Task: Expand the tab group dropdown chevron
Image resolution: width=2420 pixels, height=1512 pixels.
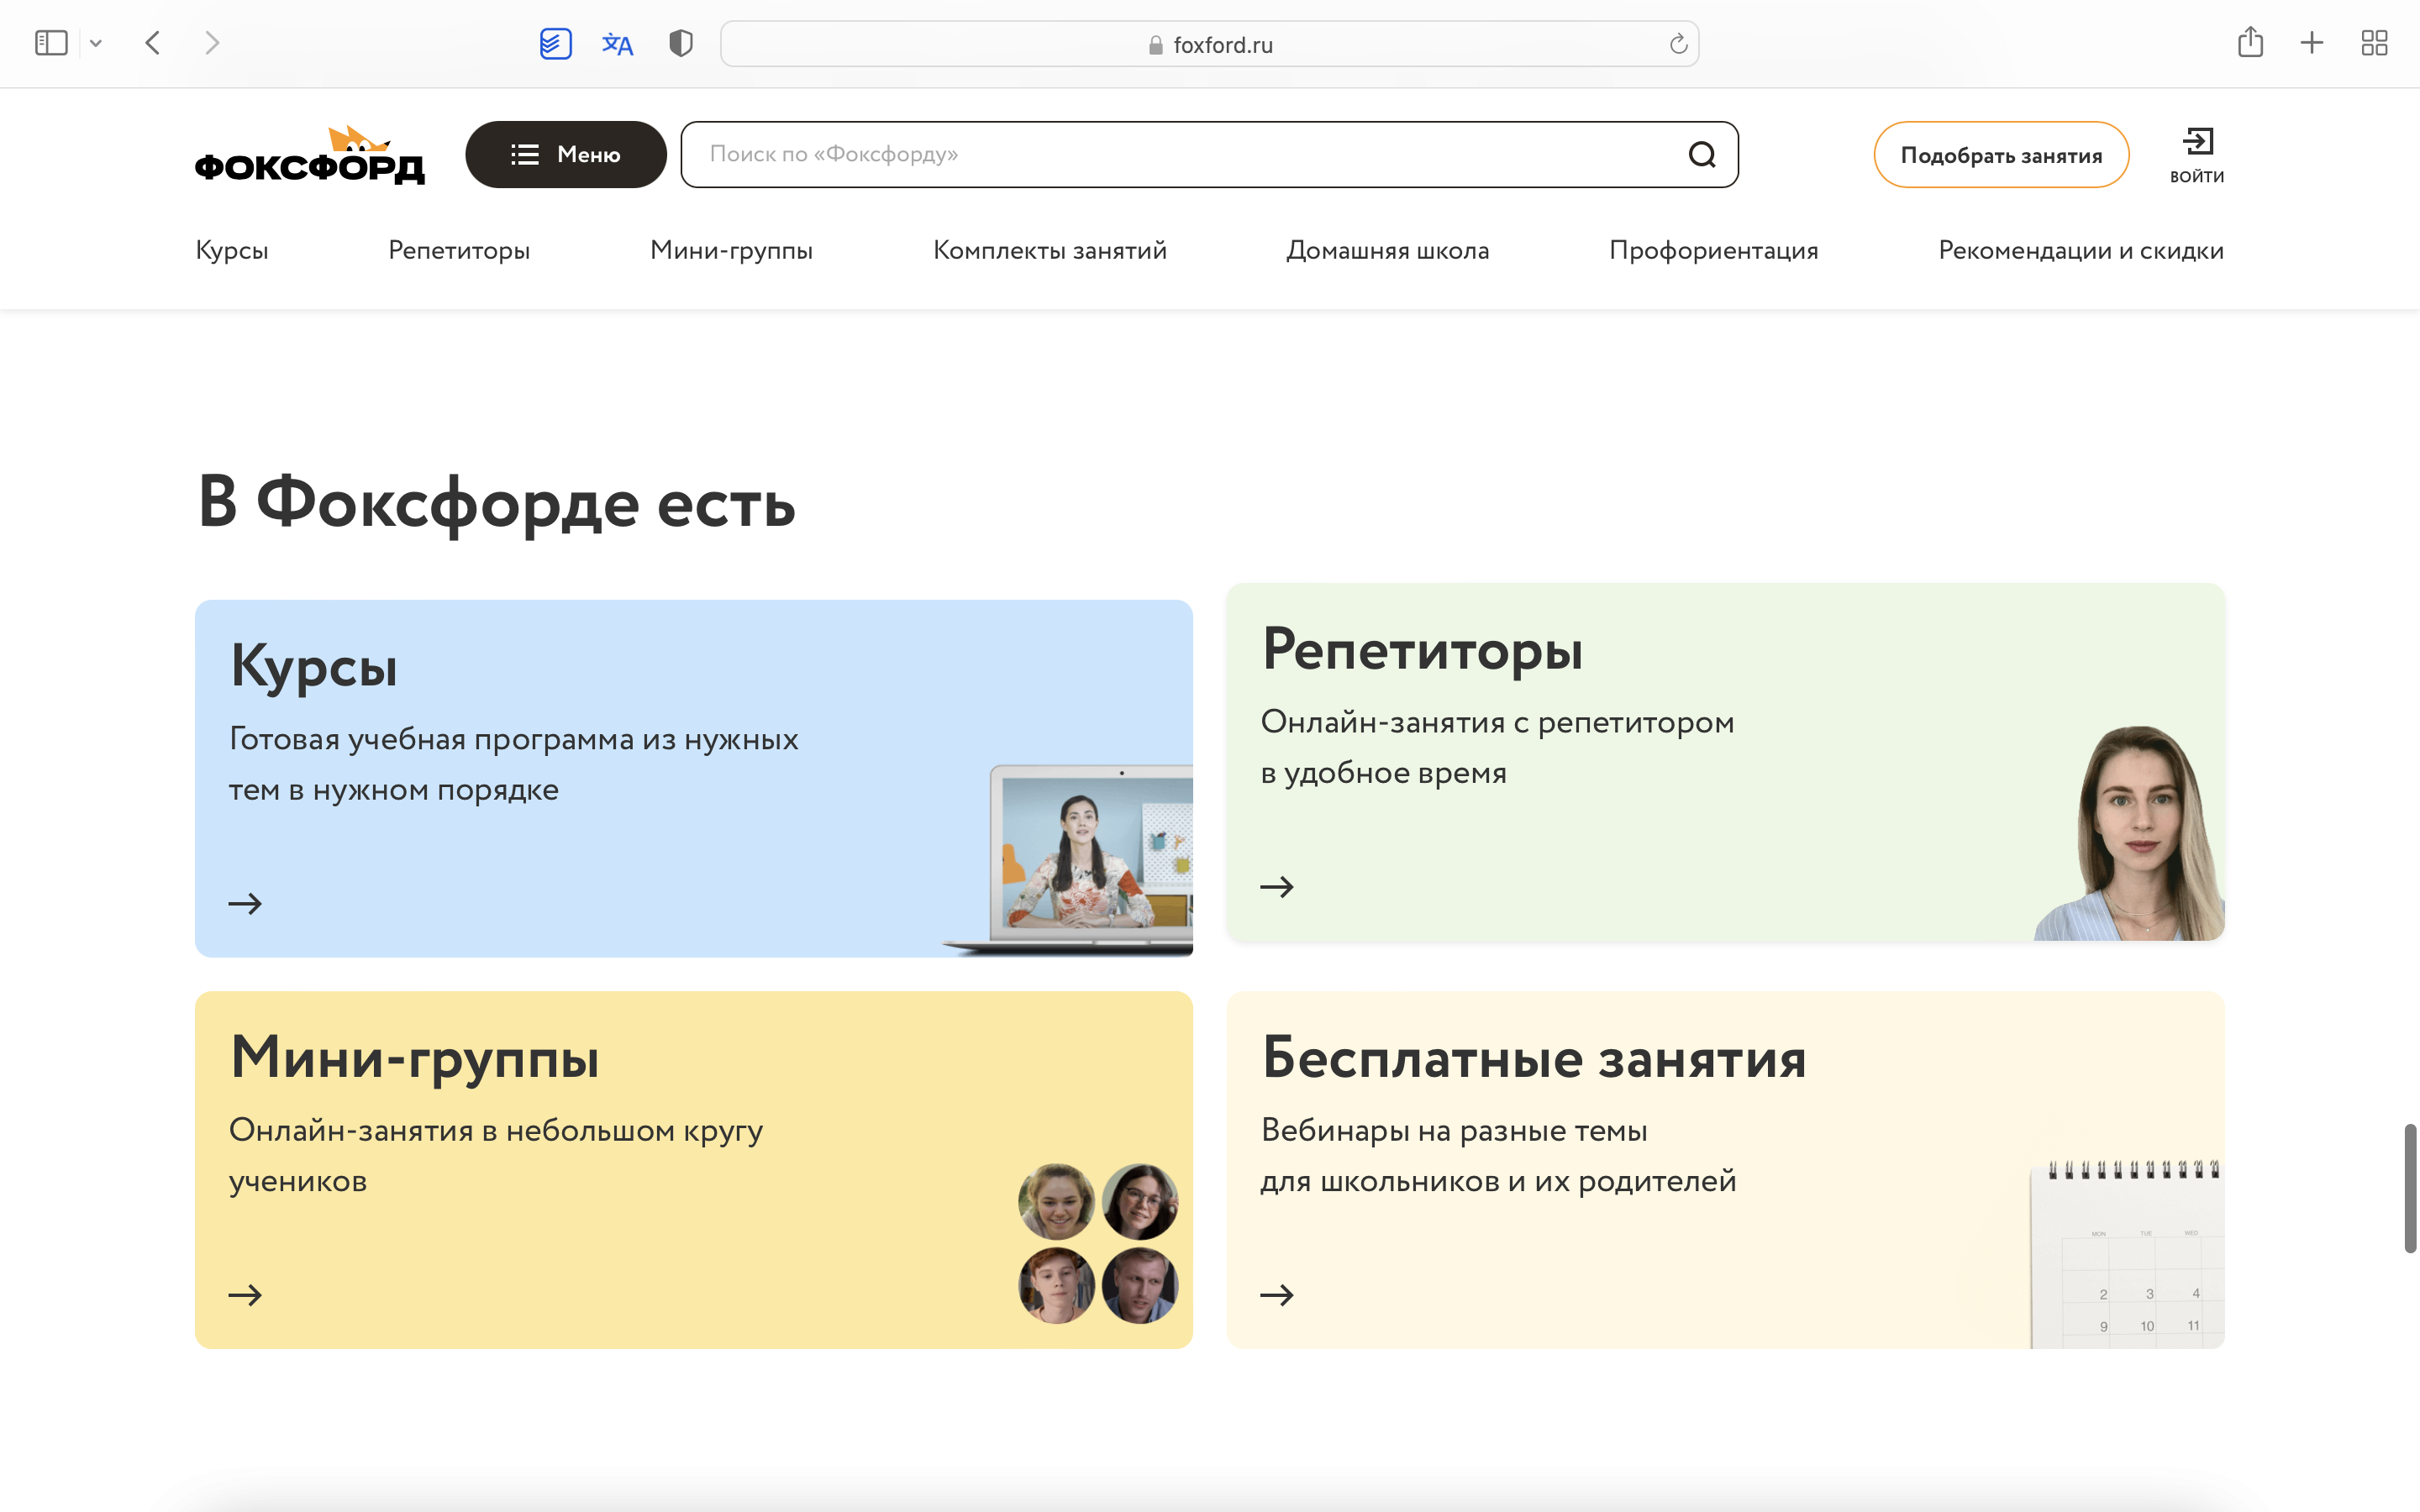Action: (x=96, y=43)
